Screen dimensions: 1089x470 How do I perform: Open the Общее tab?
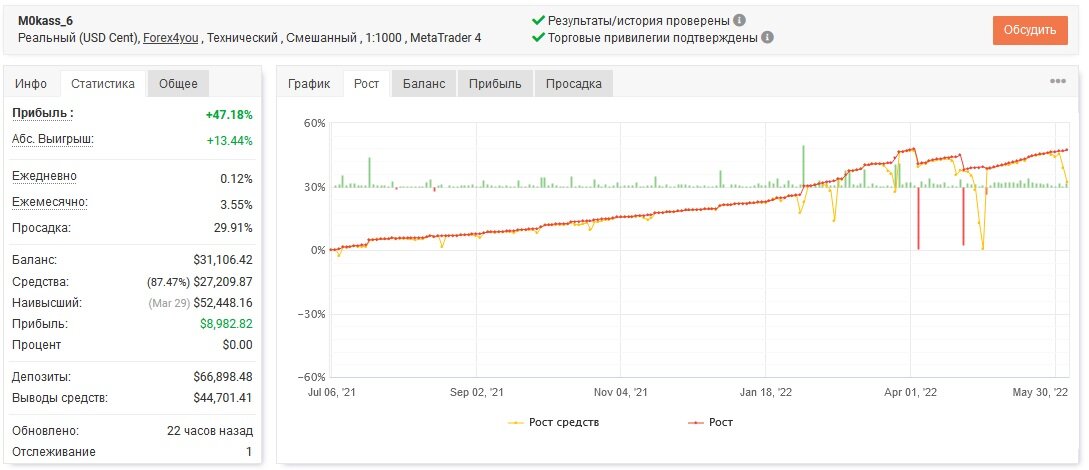pyautogui.click(x=178, y=84)
